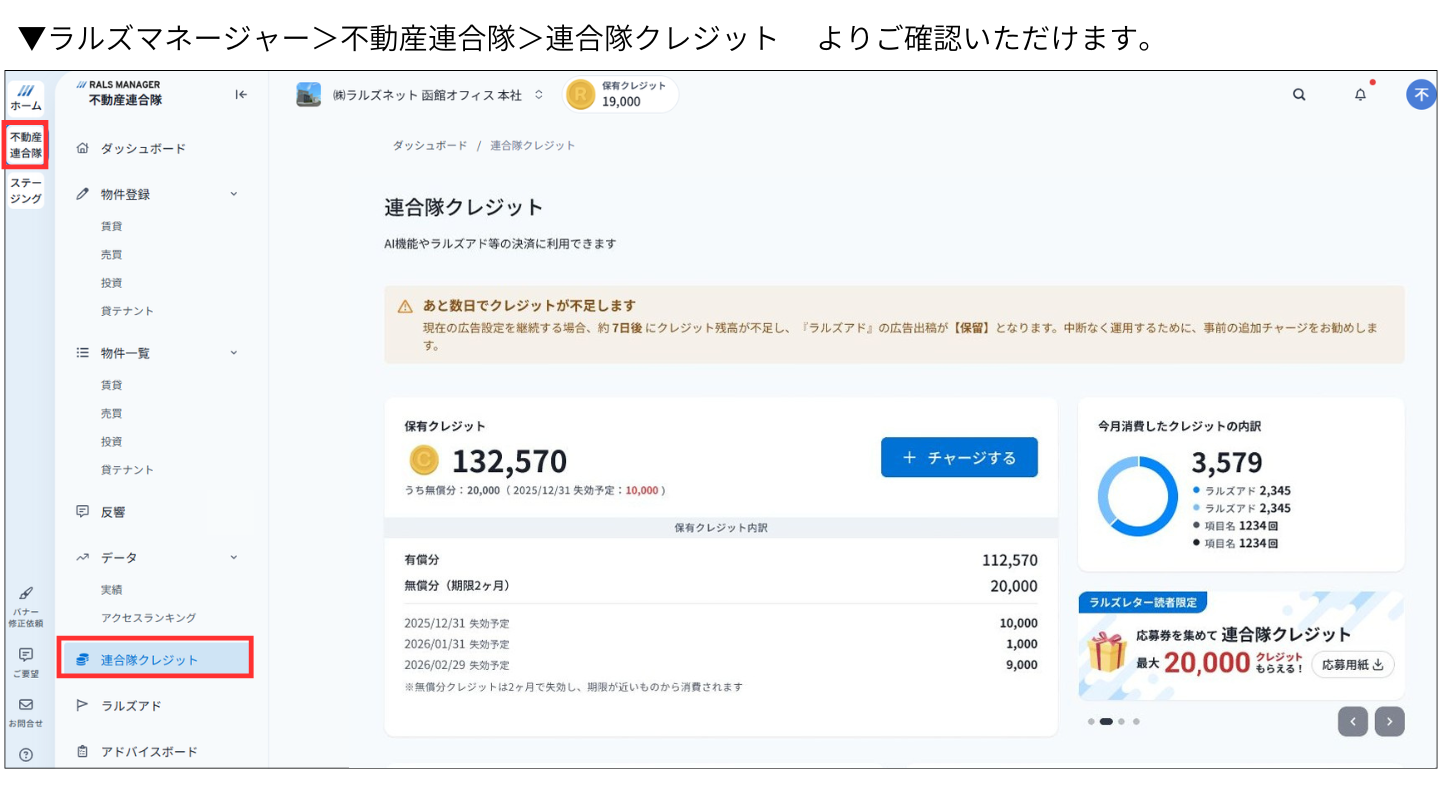The height and width of the screenshot is (800, 1440).
Task: Open 投資 under 物件一覧
Action: (x=111, y=441)
